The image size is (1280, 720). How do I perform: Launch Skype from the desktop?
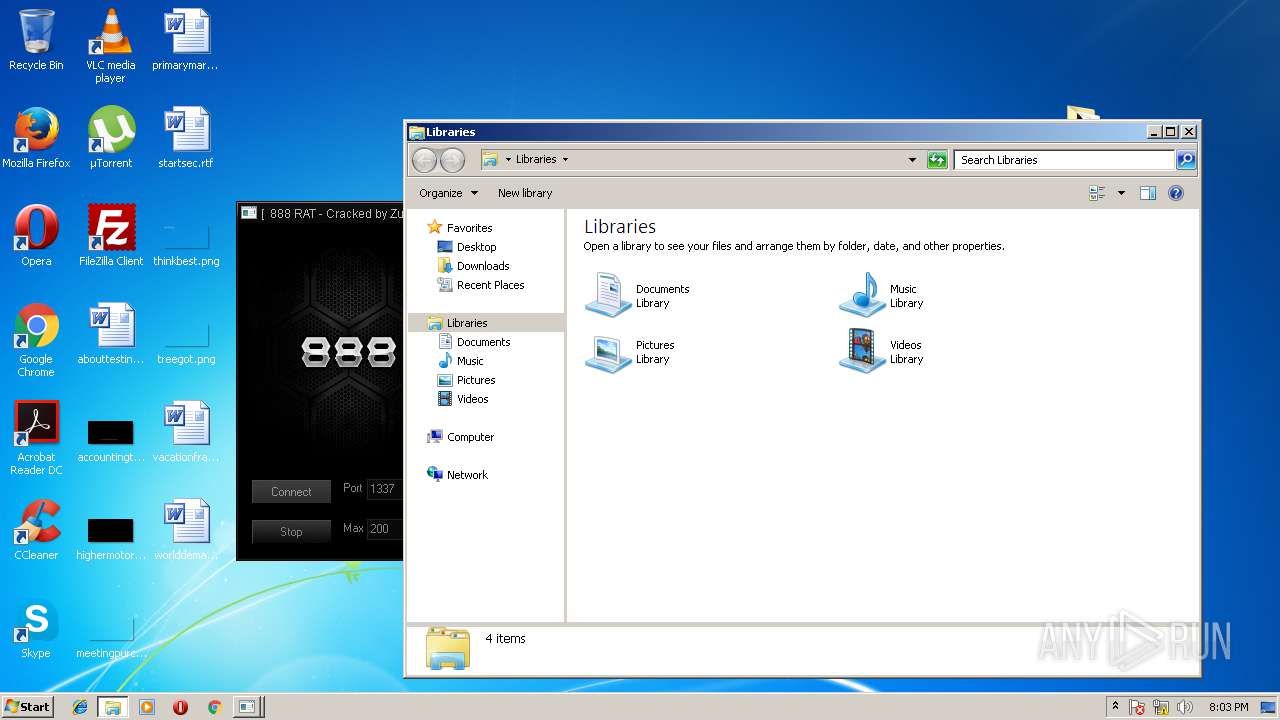click(36, 628)
